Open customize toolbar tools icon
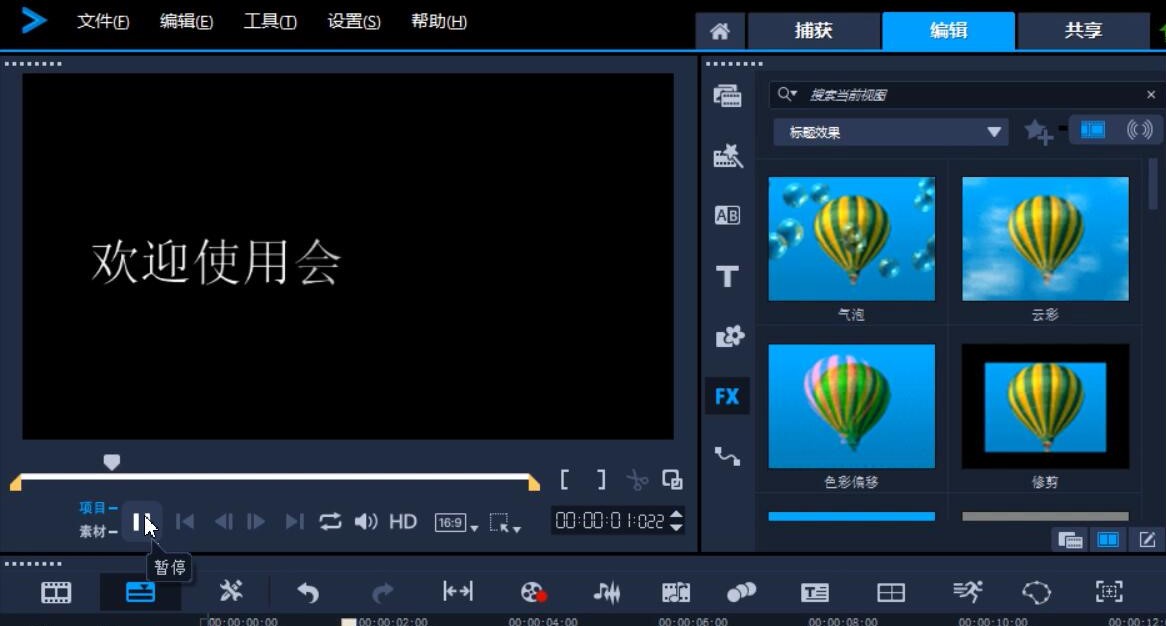Viewport: 1166px width, 626px height. pyautogui.click(x=231, y=592)
